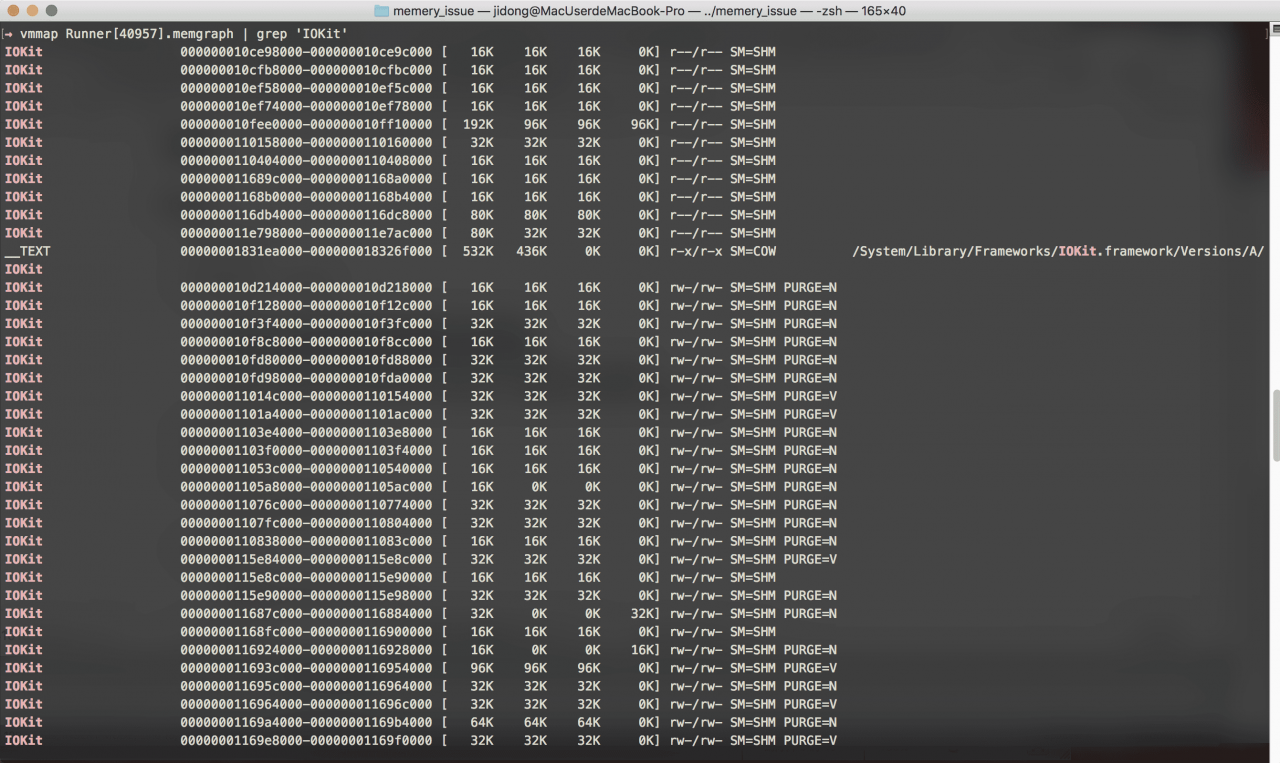Click PURGE=V on the 000000011014c000 row
The width and height of the screenshot is (1280, 763).
point(810,396)
